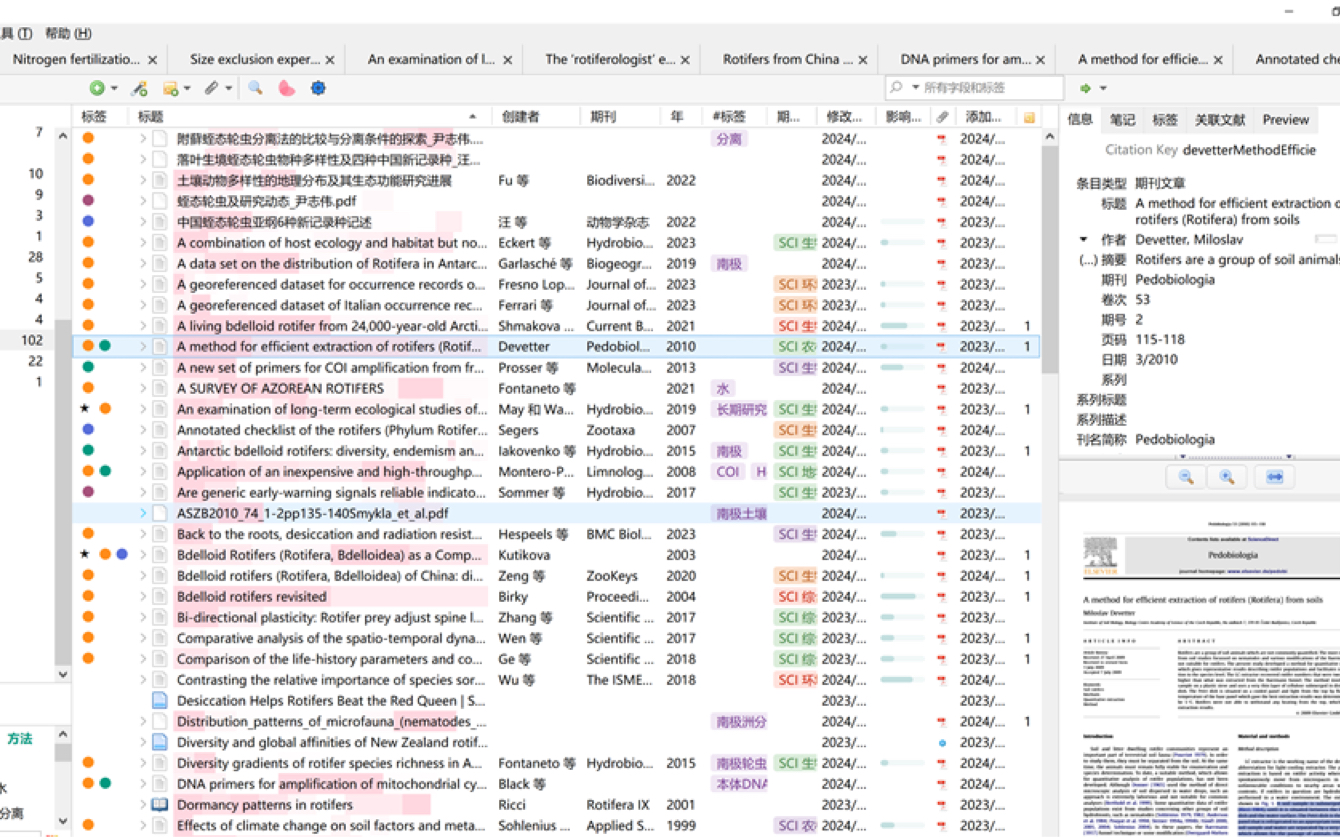This screenshot has height=837, width=1340.
Task: Click the green Locate arrow icon
Action: [x=1085, y=88]
